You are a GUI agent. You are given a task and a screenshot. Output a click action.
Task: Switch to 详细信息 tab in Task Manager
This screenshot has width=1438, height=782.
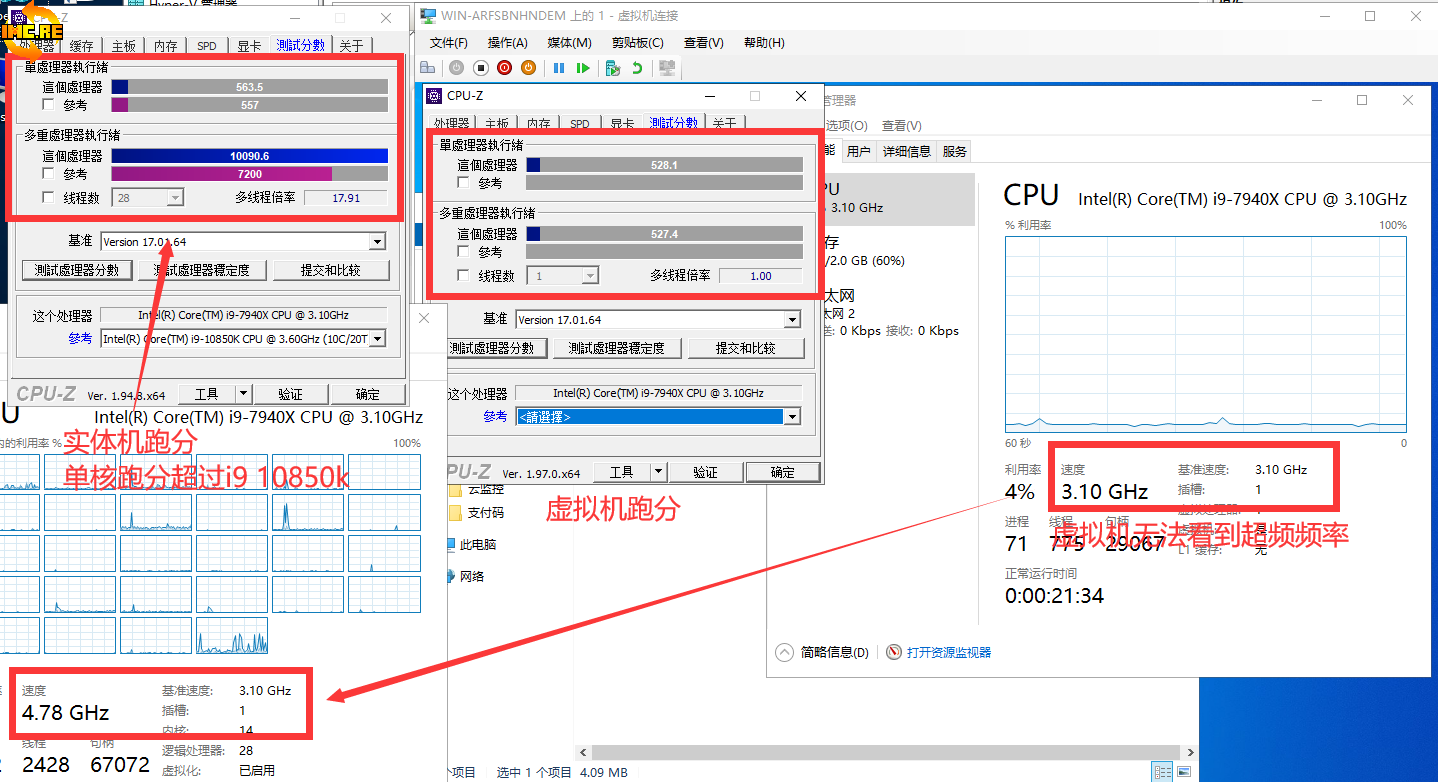(906, 151)
